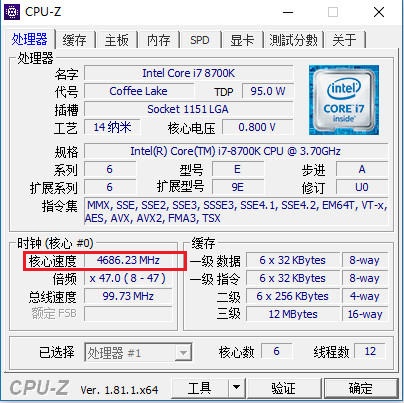Go to the 关于 tab

click(344, 40)
